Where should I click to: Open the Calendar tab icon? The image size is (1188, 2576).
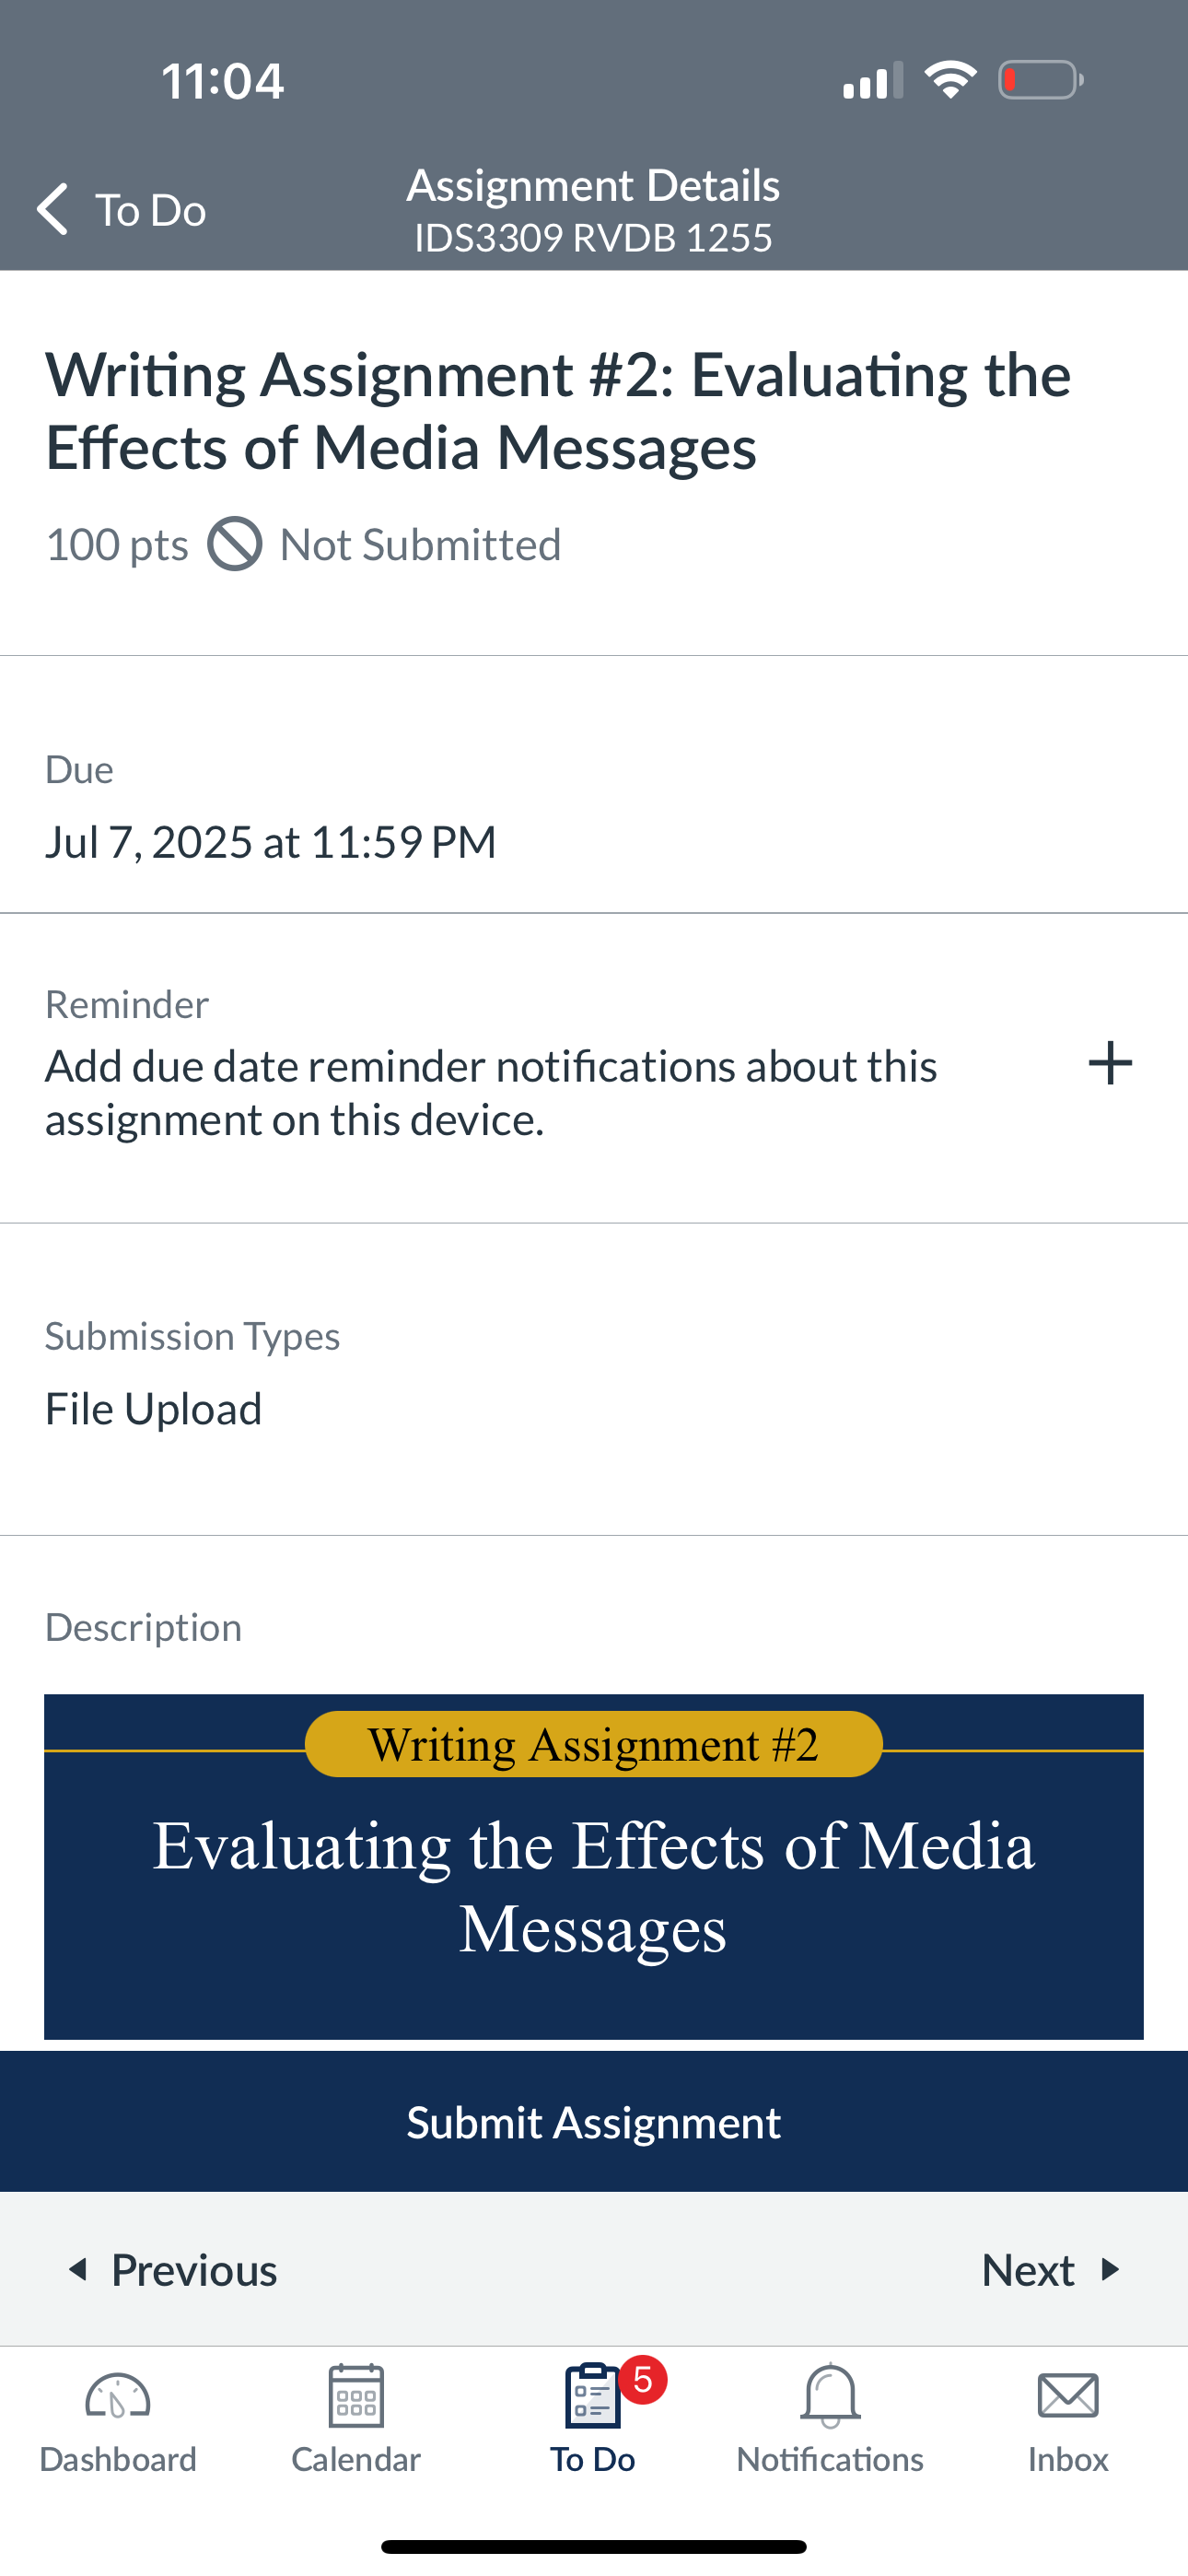(356, 2396)
